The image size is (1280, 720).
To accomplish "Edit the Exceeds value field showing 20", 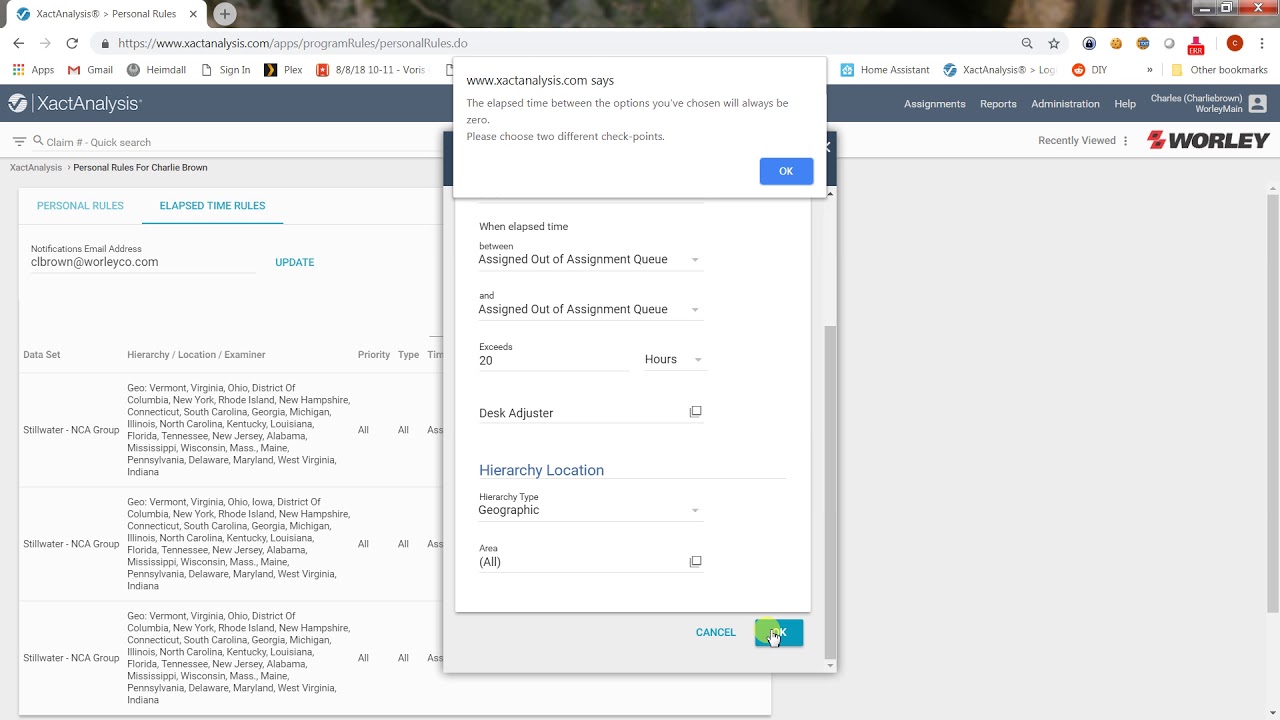I will pyautogui.click(x=553, y=360).
